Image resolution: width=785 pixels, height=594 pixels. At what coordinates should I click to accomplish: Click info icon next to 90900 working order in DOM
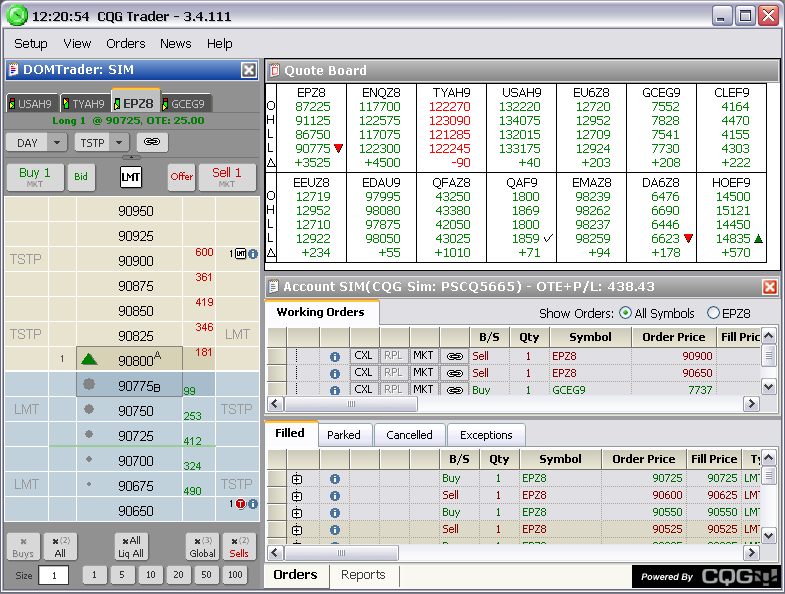pos(253,254)
